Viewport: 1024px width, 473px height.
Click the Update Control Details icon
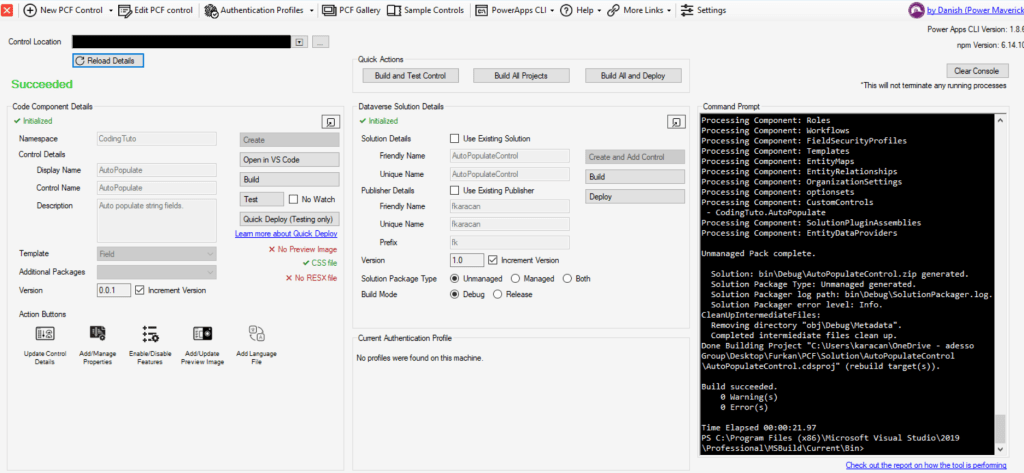45,334
